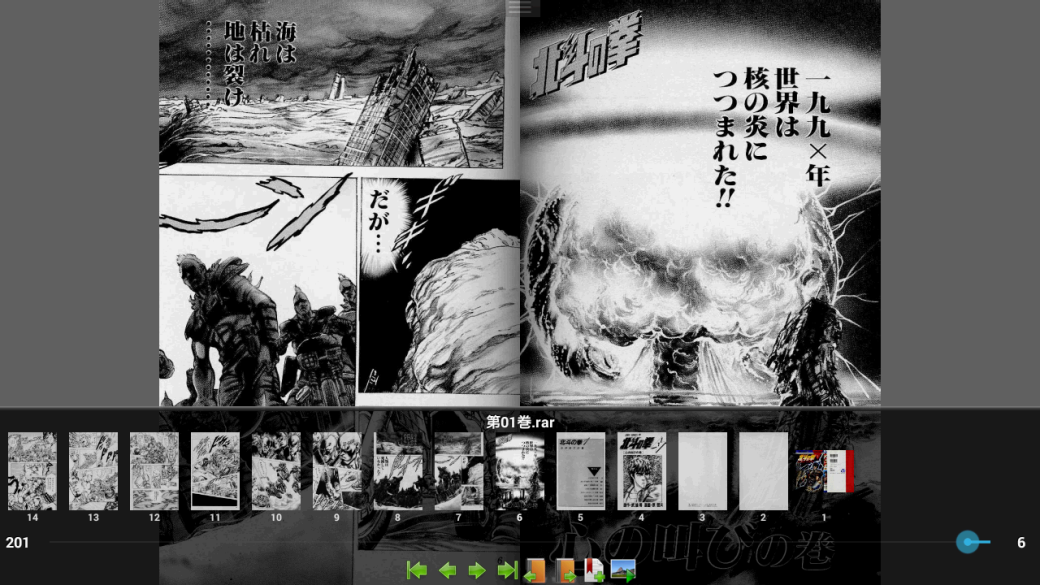This screenshot has height=585, width=1040.
Task: Jump to page thumbnail 5
Action: click(x=580, y=471)
